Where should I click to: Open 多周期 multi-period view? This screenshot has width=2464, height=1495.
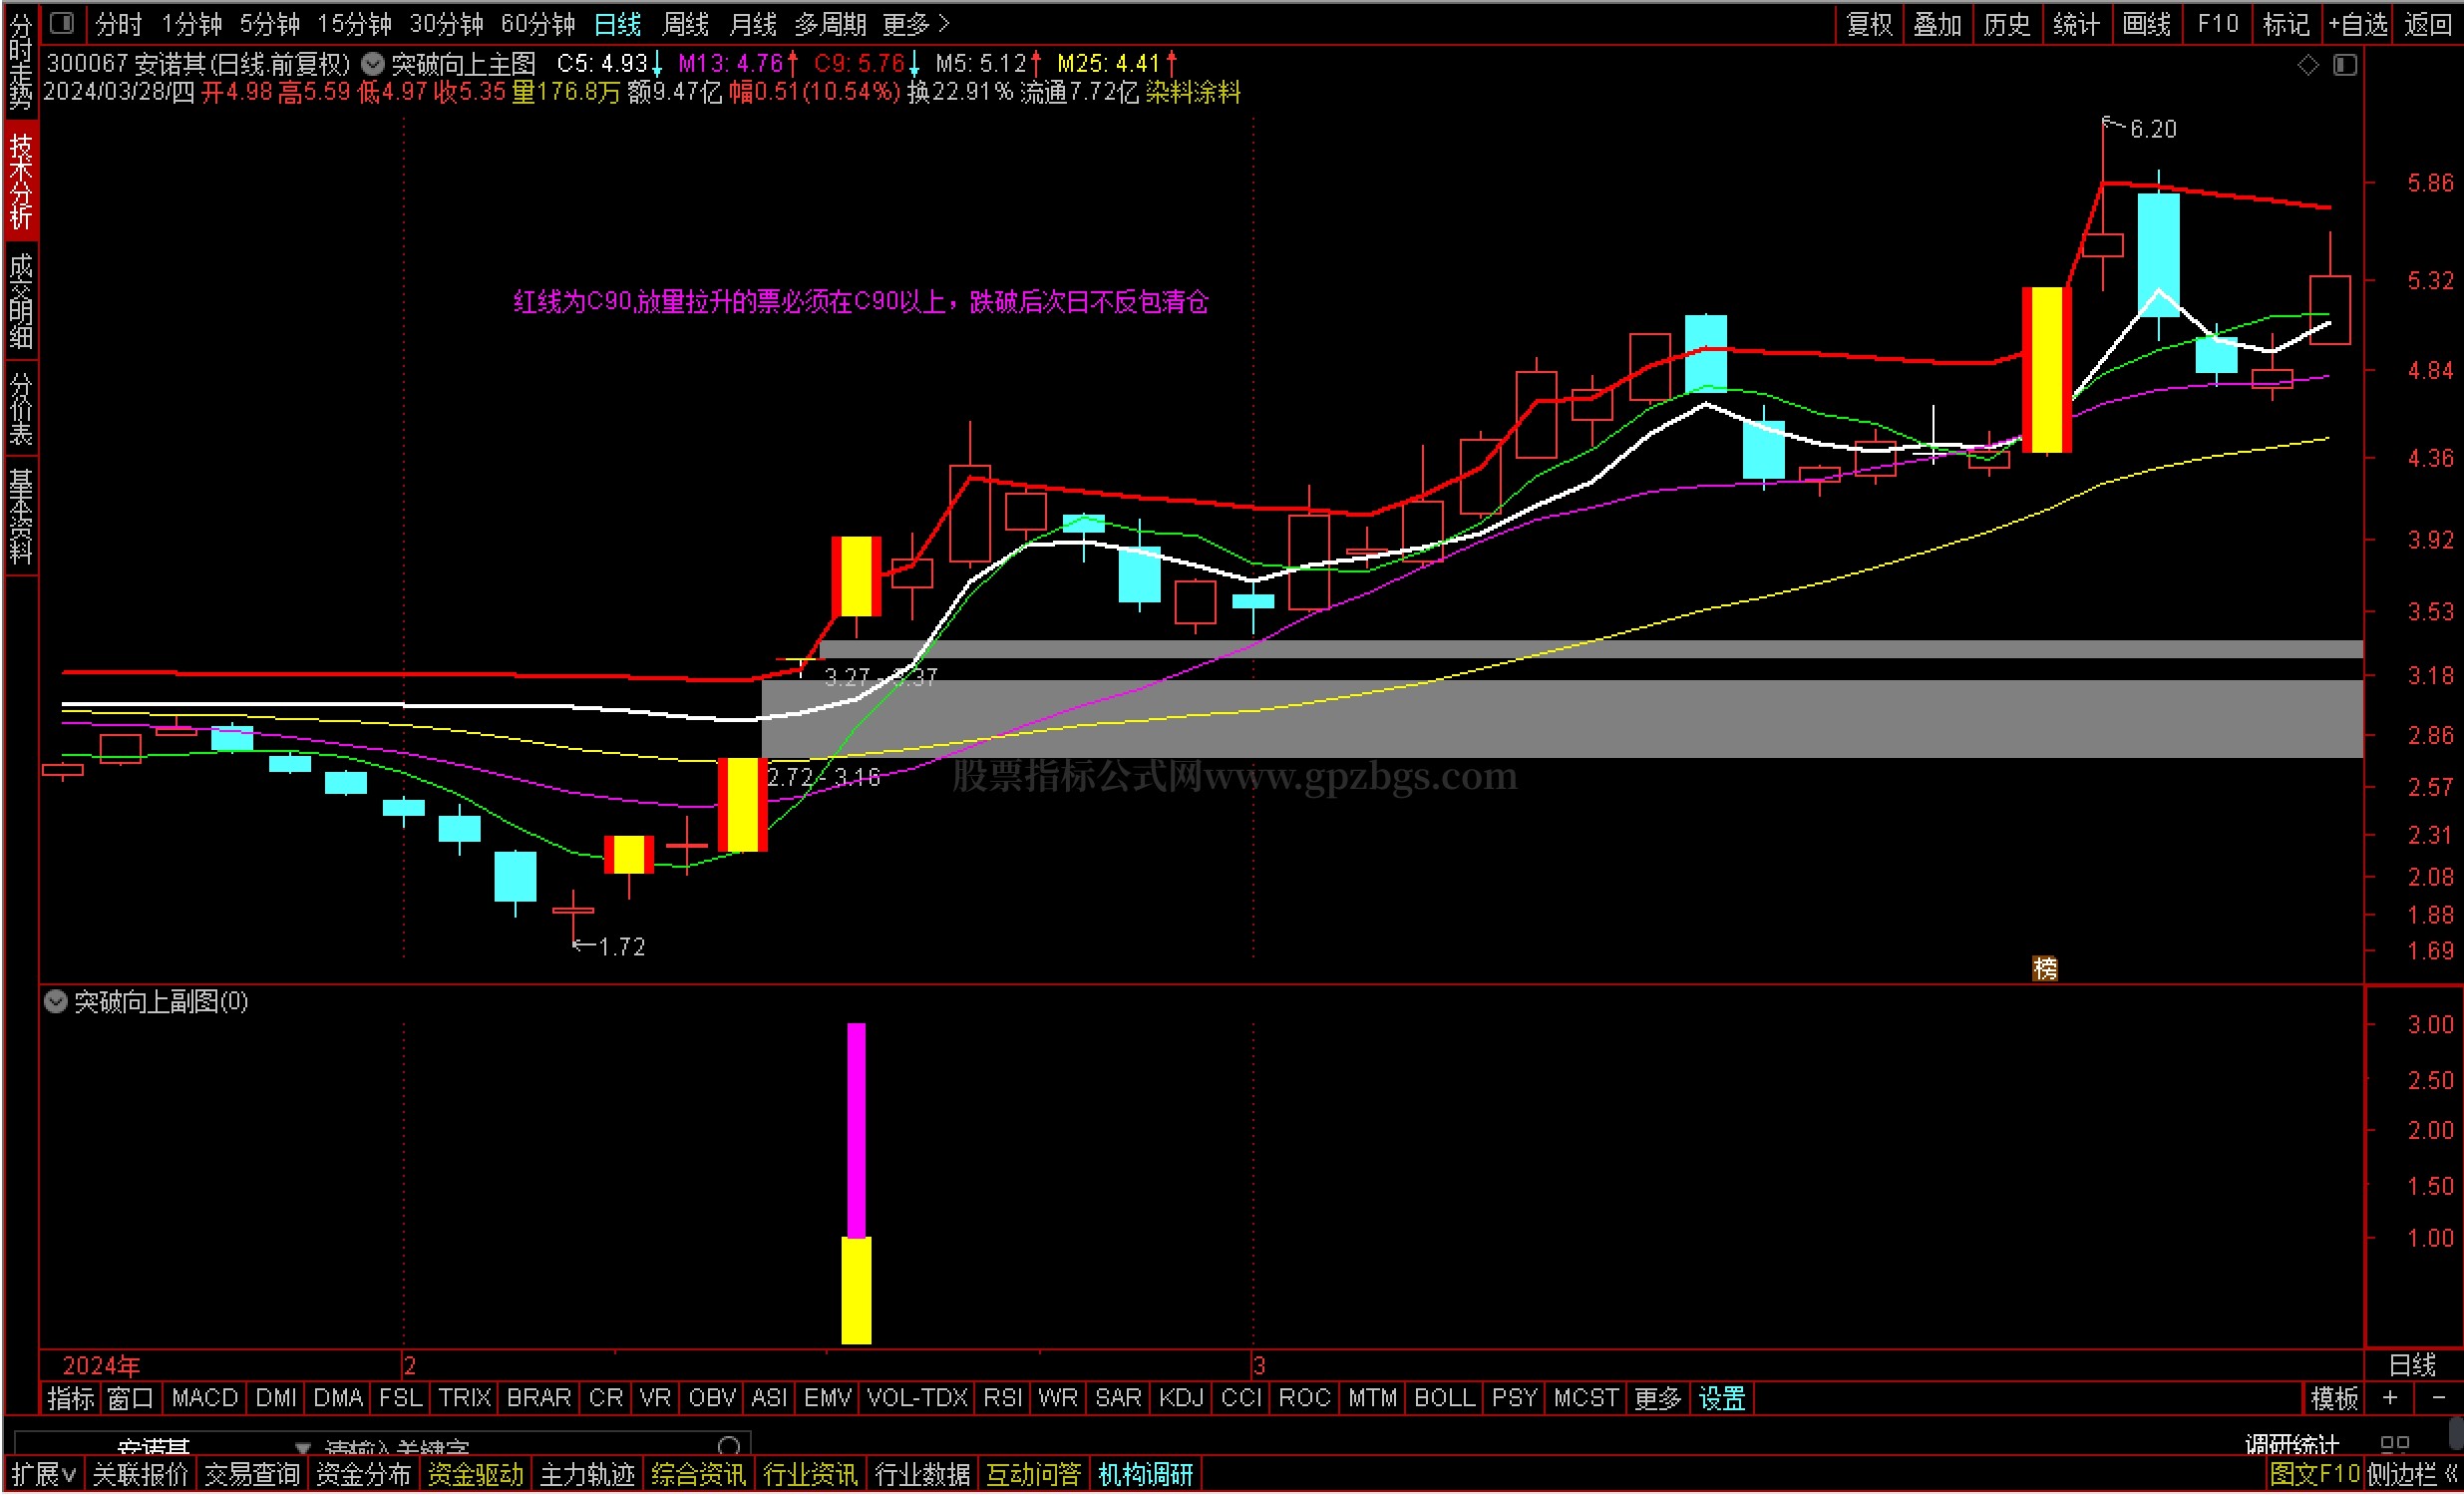[x=830, y=24]
